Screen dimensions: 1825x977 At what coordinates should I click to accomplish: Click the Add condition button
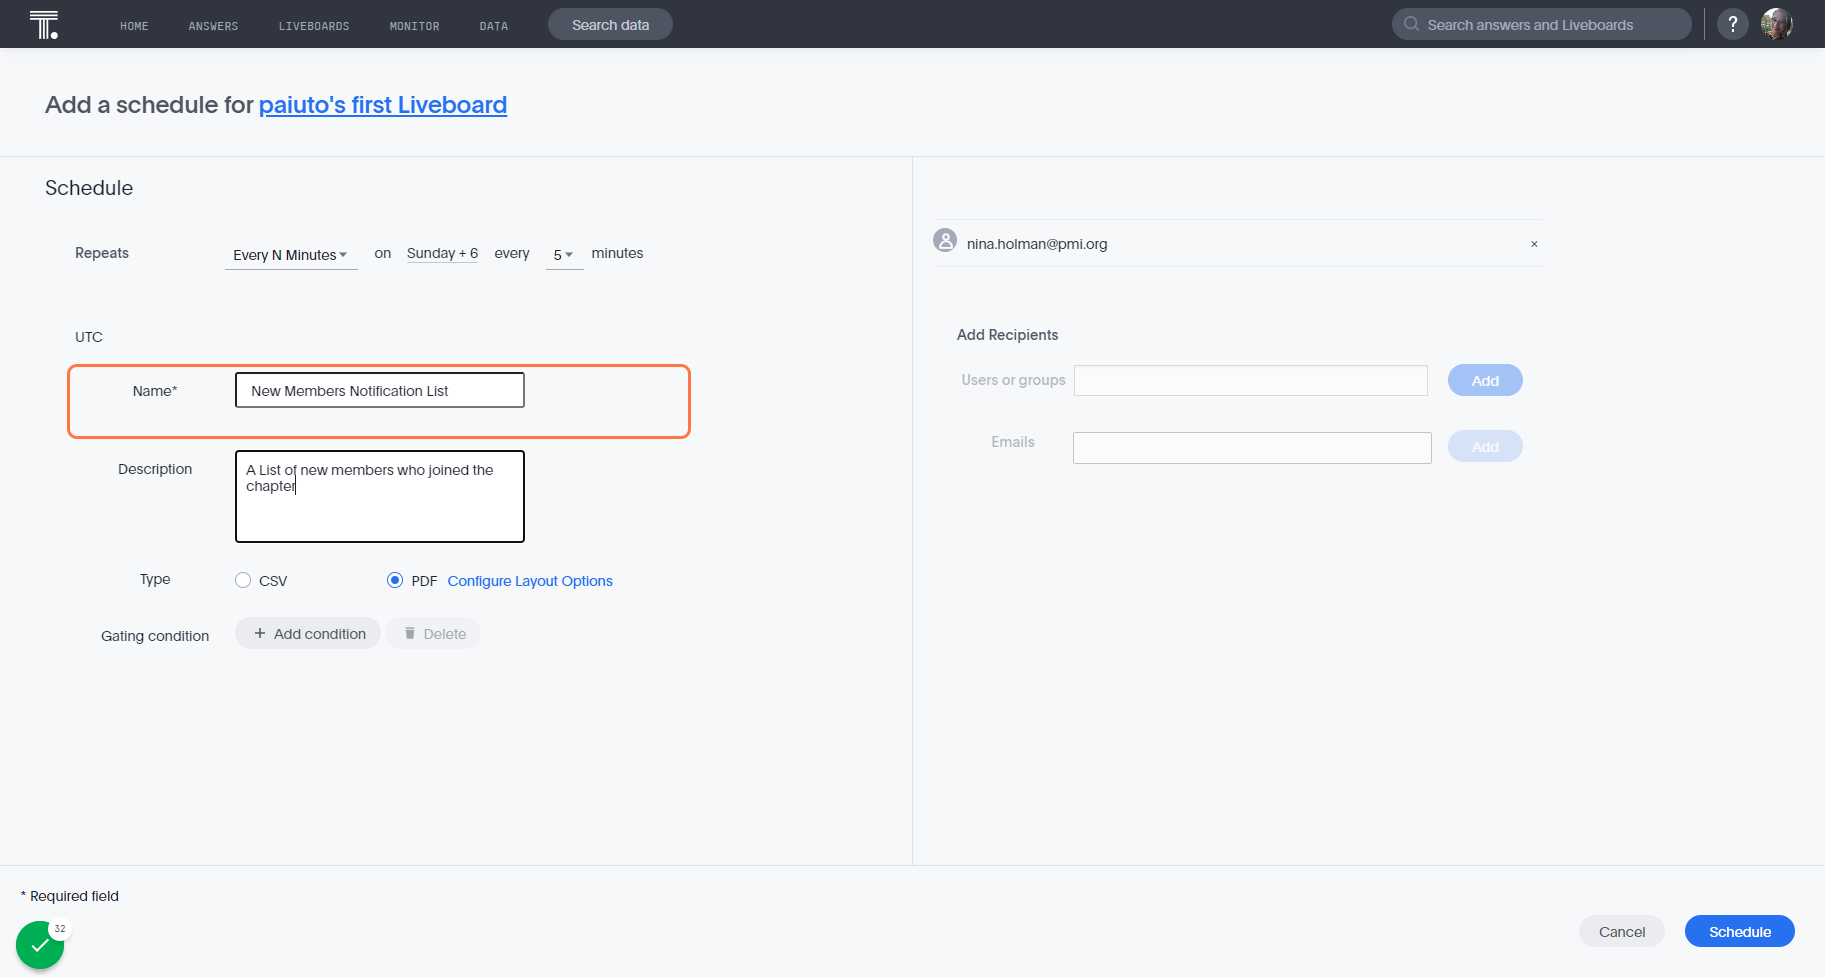[308, 633]
